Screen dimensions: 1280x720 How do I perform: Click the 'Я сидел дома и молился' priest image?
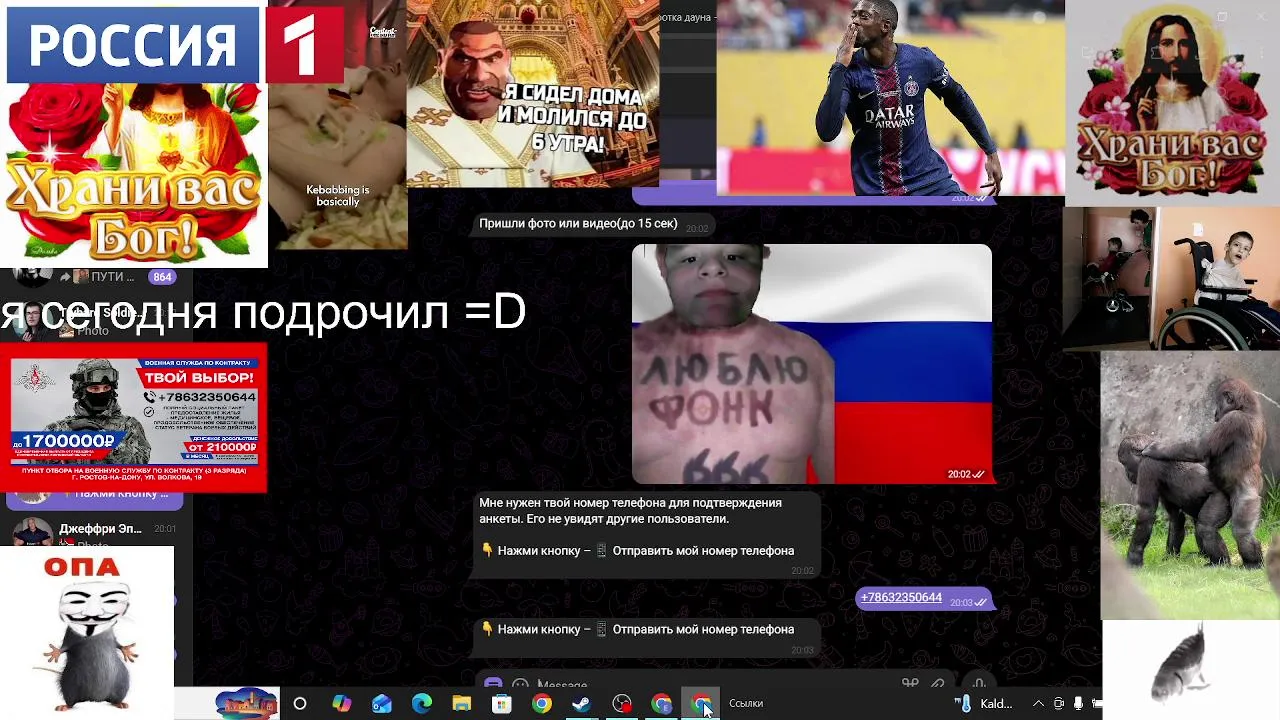(533, 94)
